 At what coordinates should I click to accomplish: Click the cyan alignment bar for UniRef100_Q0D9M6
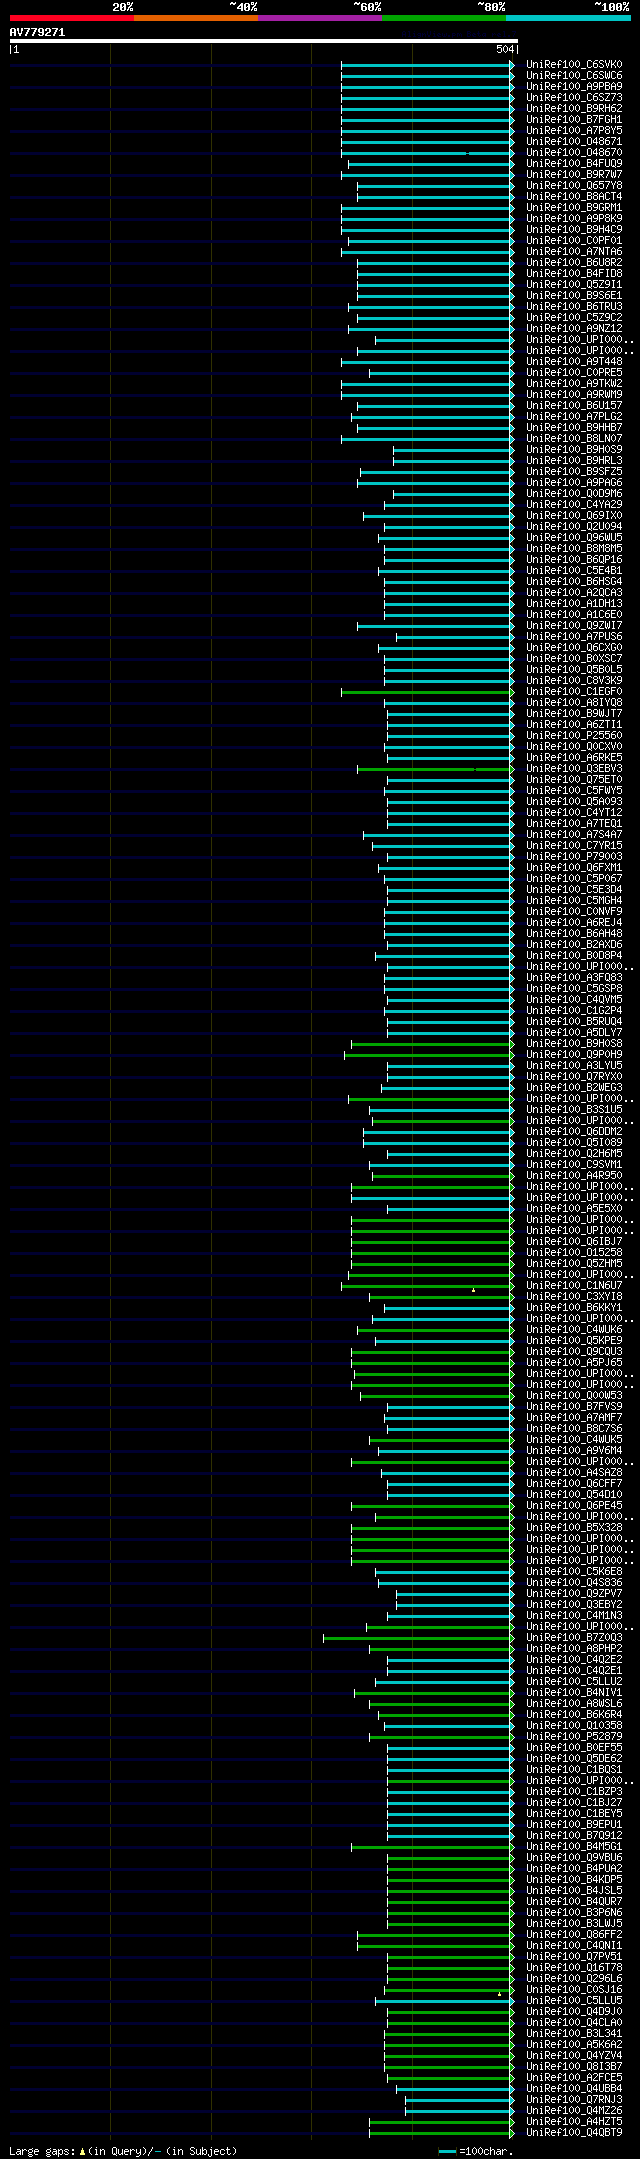pyautogui.click(x=454, y=493)
